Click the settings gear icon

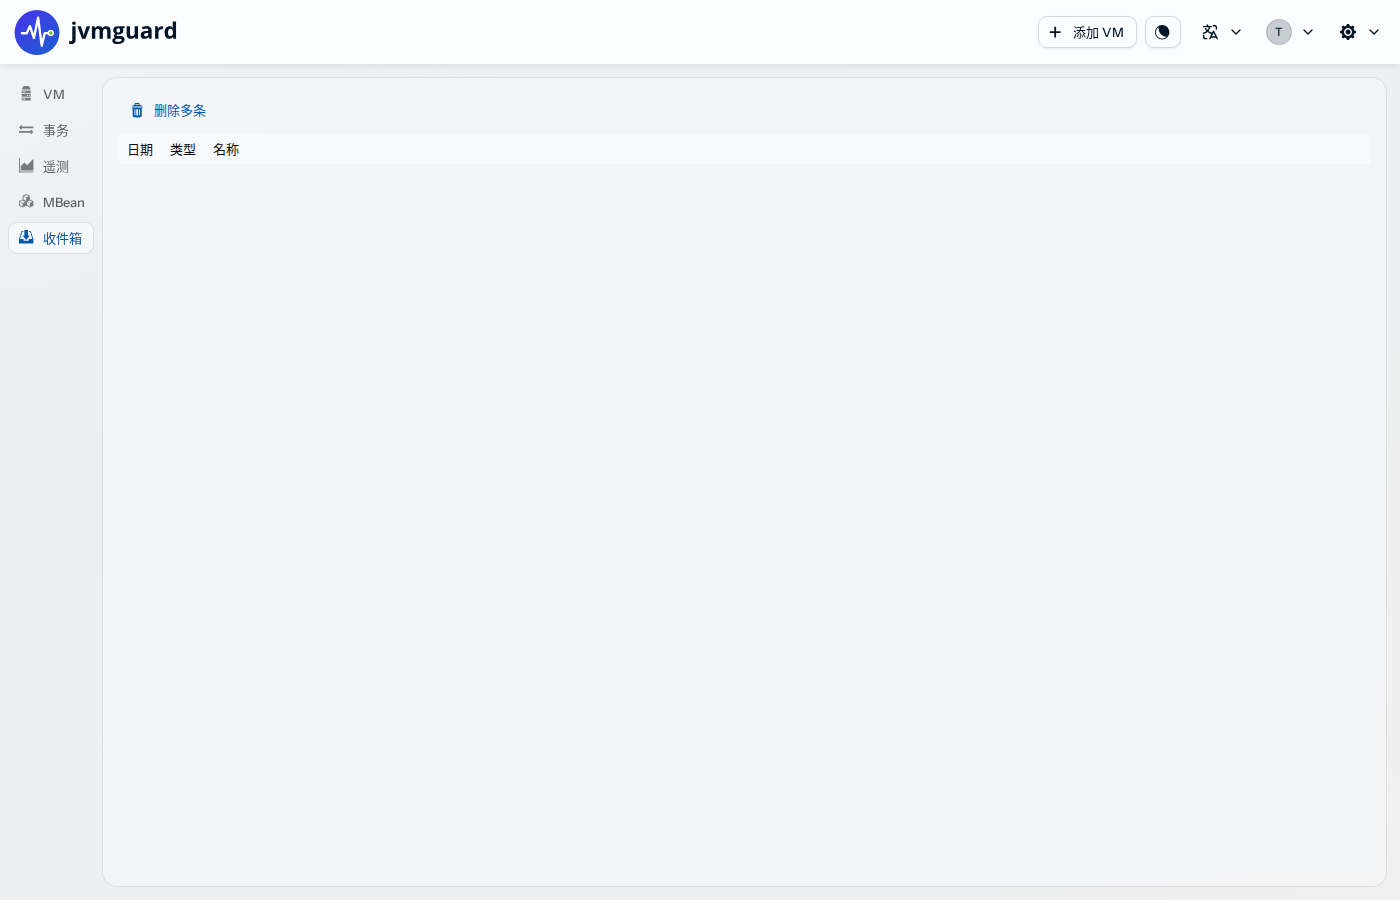click(x=1348, y=32)
